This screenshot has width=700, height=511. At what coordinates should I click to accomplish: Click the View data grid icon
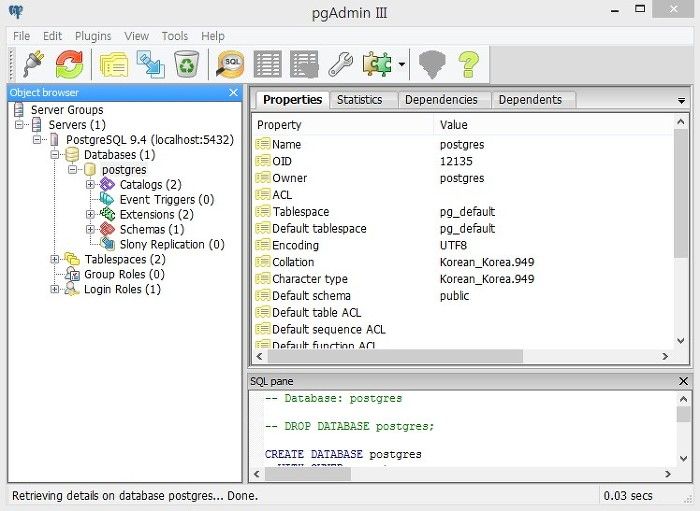pos(267,65)
